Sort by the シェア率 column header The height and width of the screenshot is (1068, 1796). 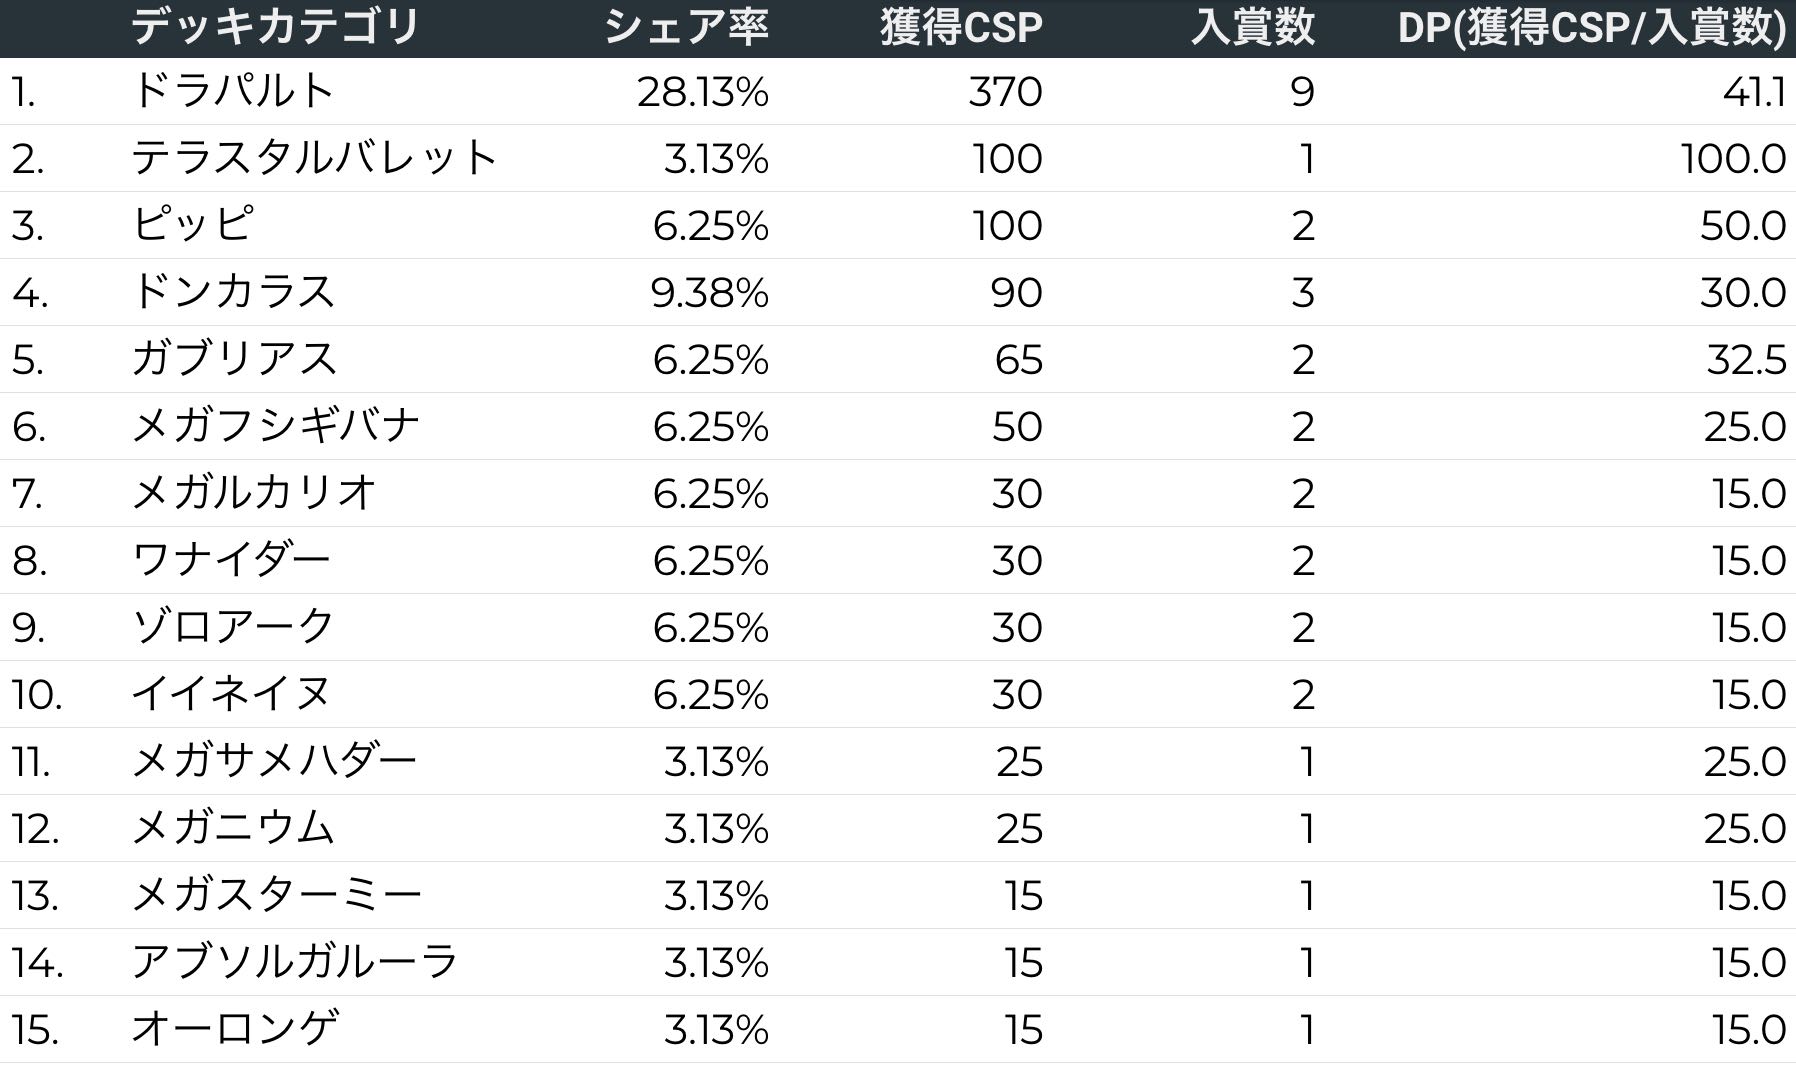pos(686,27)
